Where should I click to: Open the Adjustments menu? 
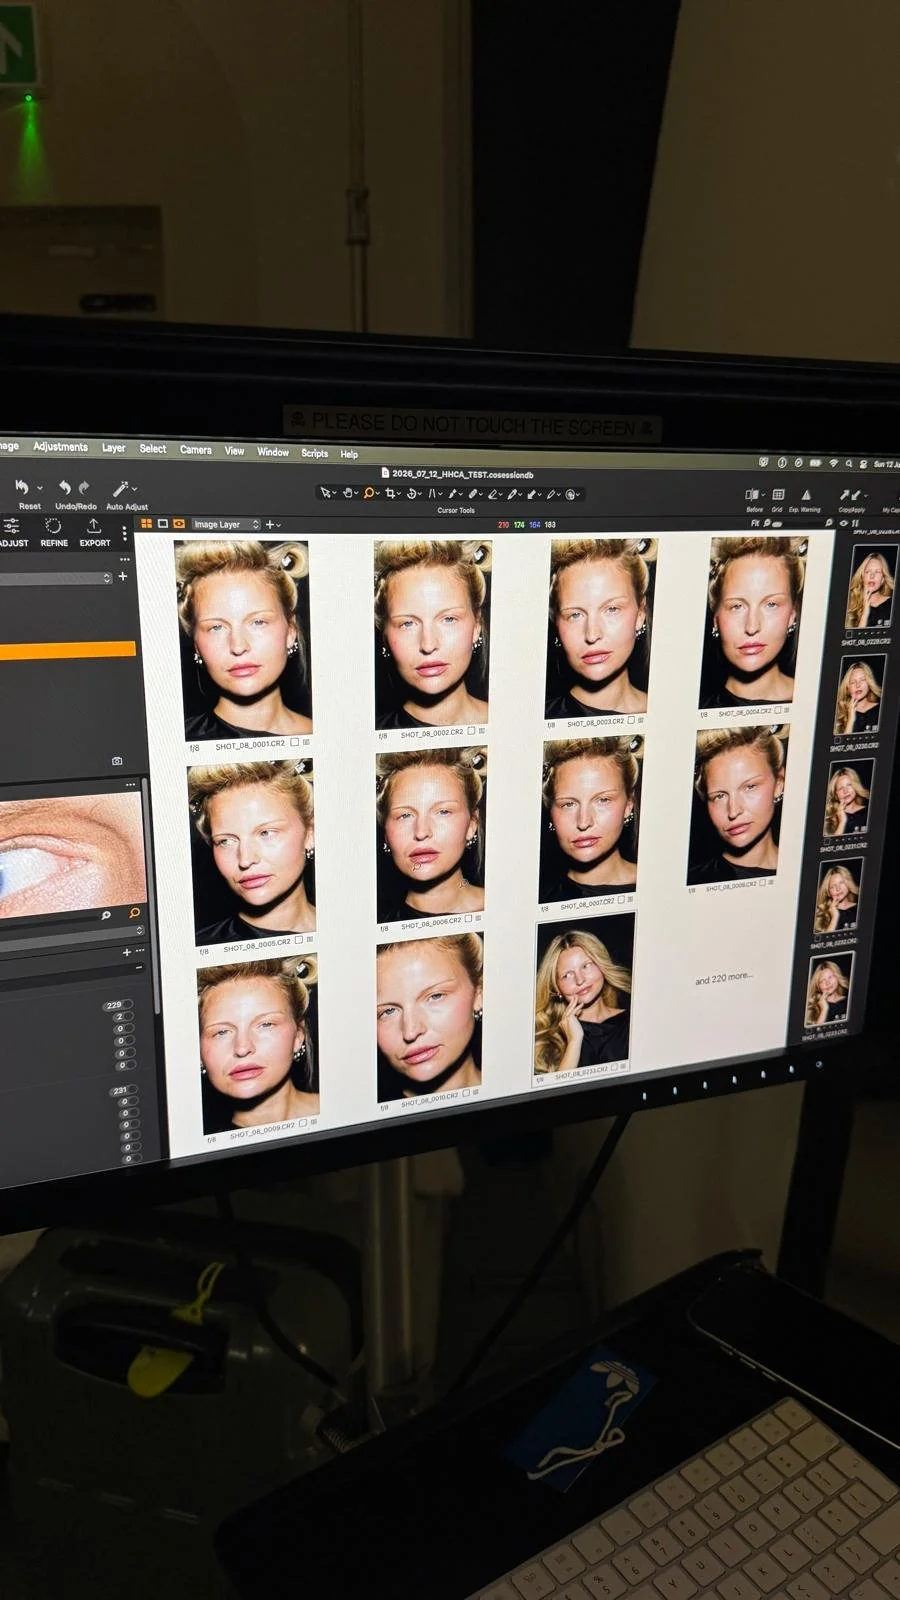pyautogui.click(x=60, y=447)
